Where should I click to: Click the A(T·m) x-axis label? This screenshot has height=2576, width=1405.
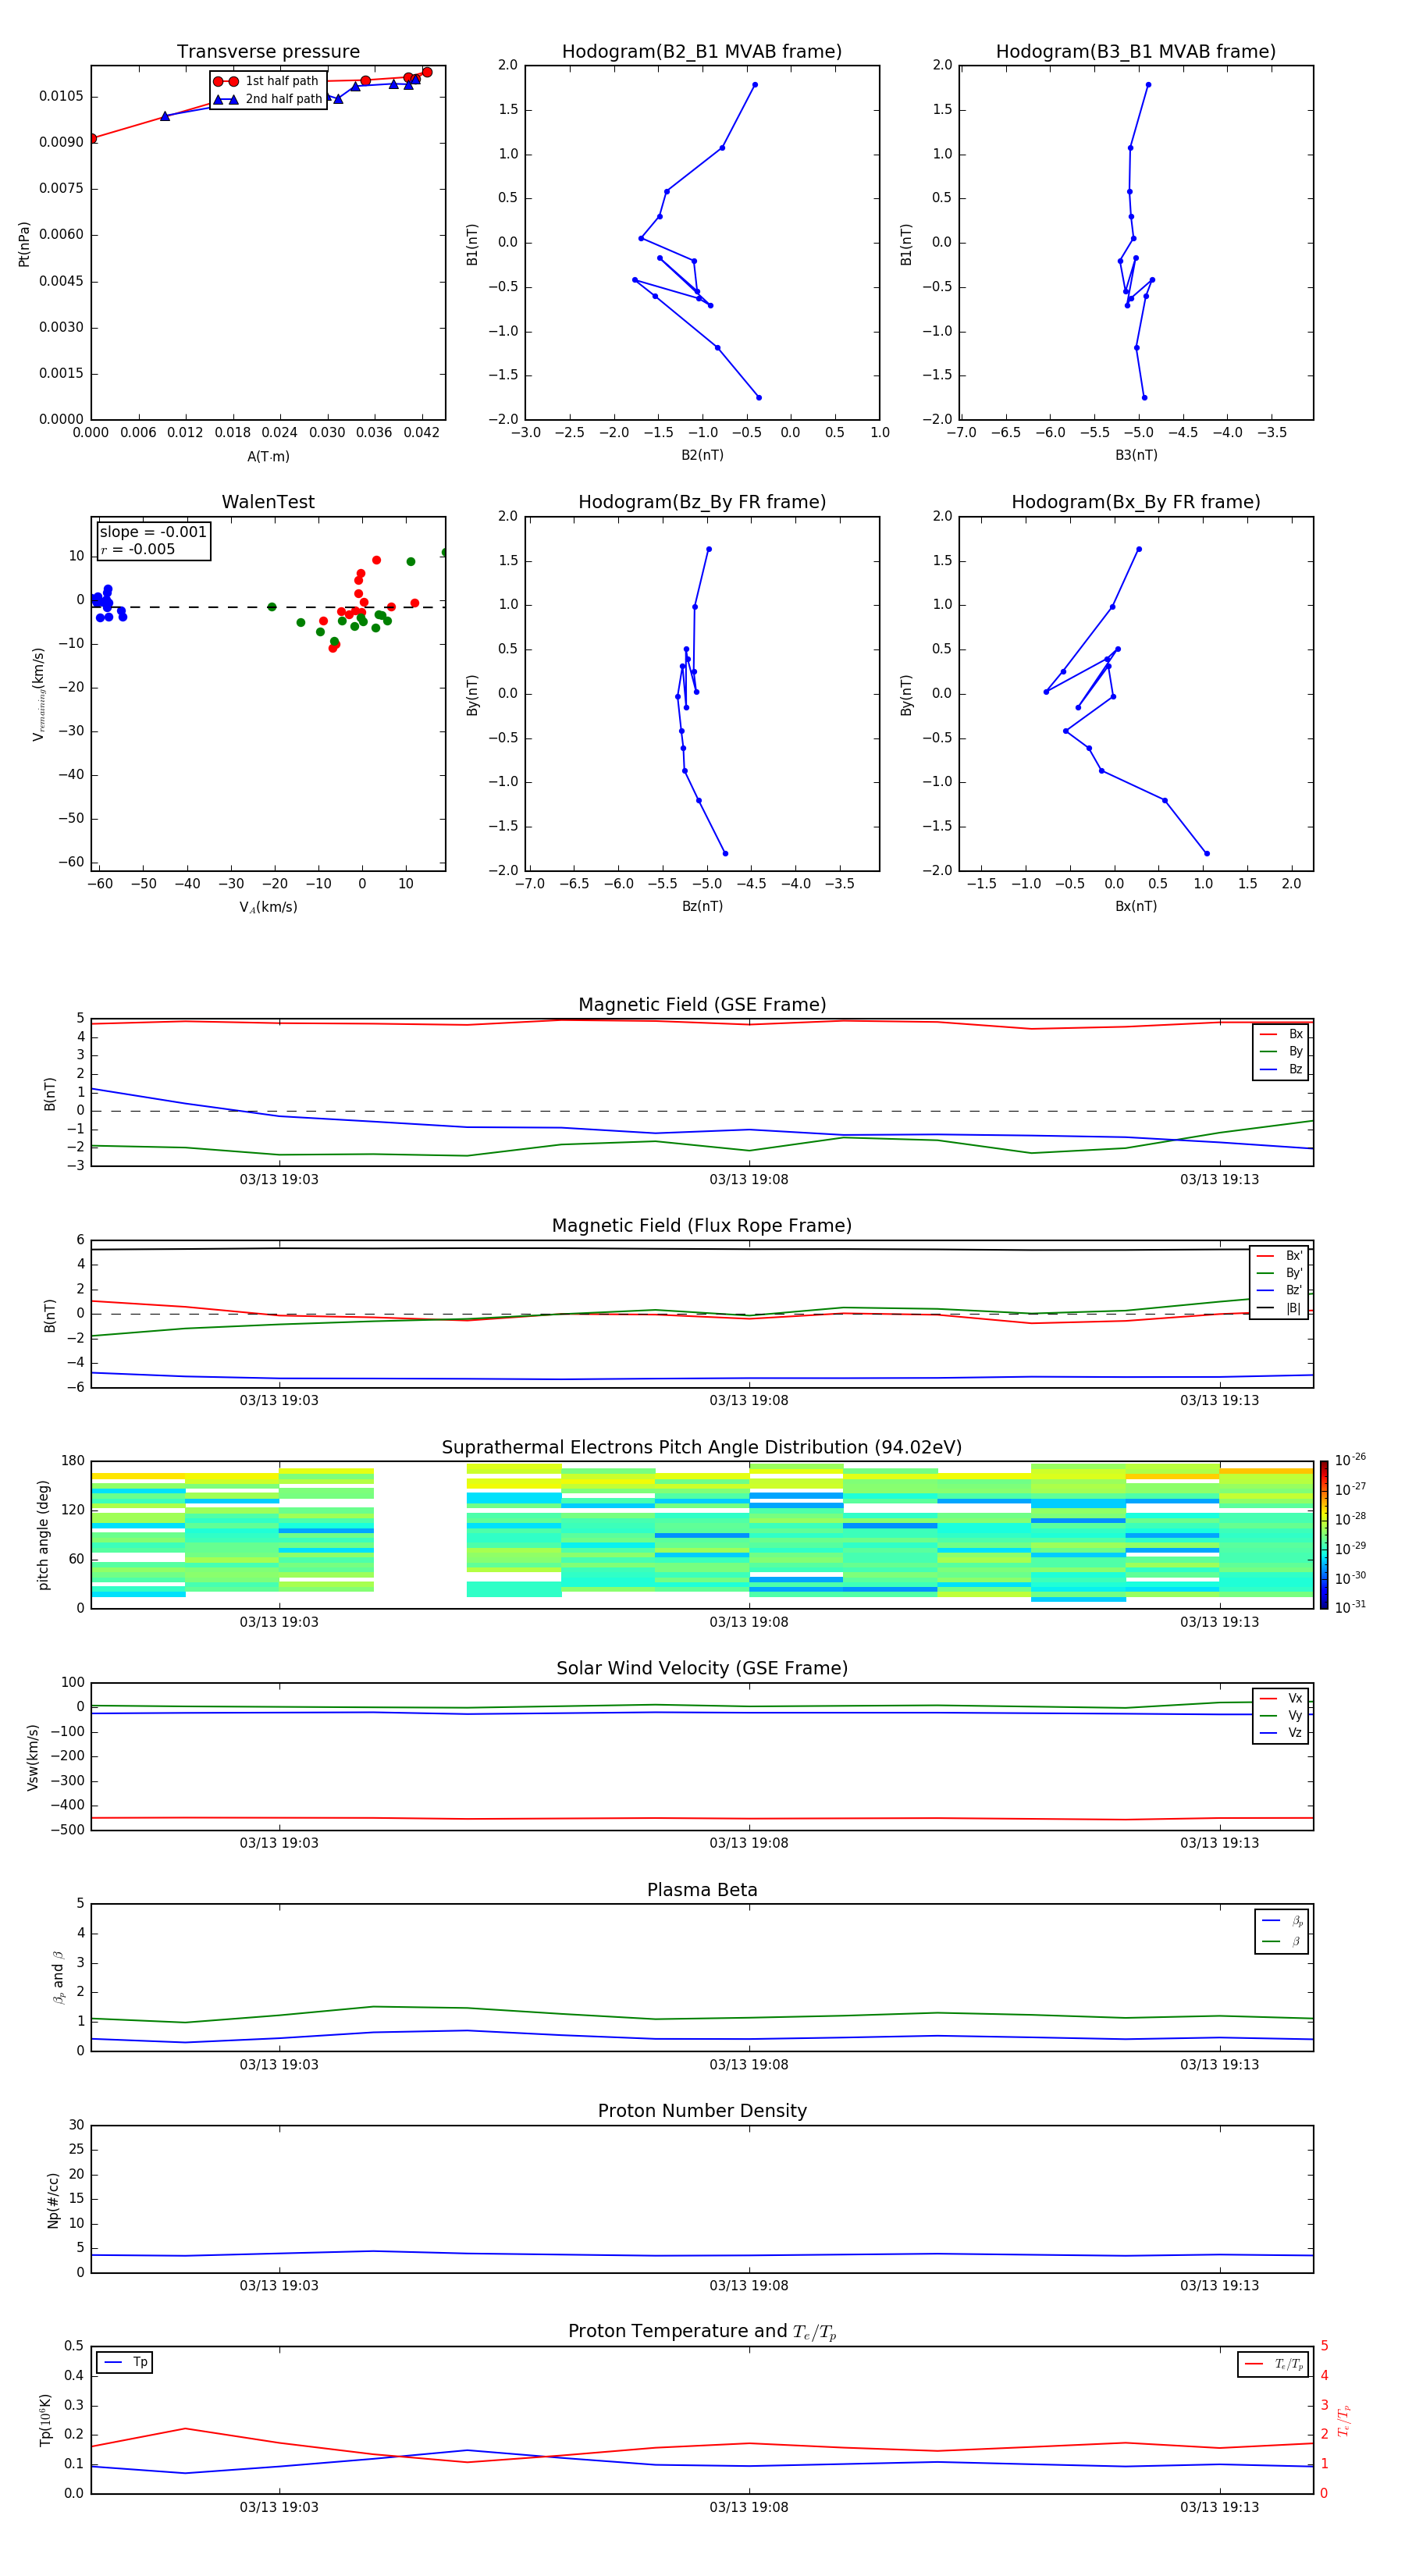[268, 457]
